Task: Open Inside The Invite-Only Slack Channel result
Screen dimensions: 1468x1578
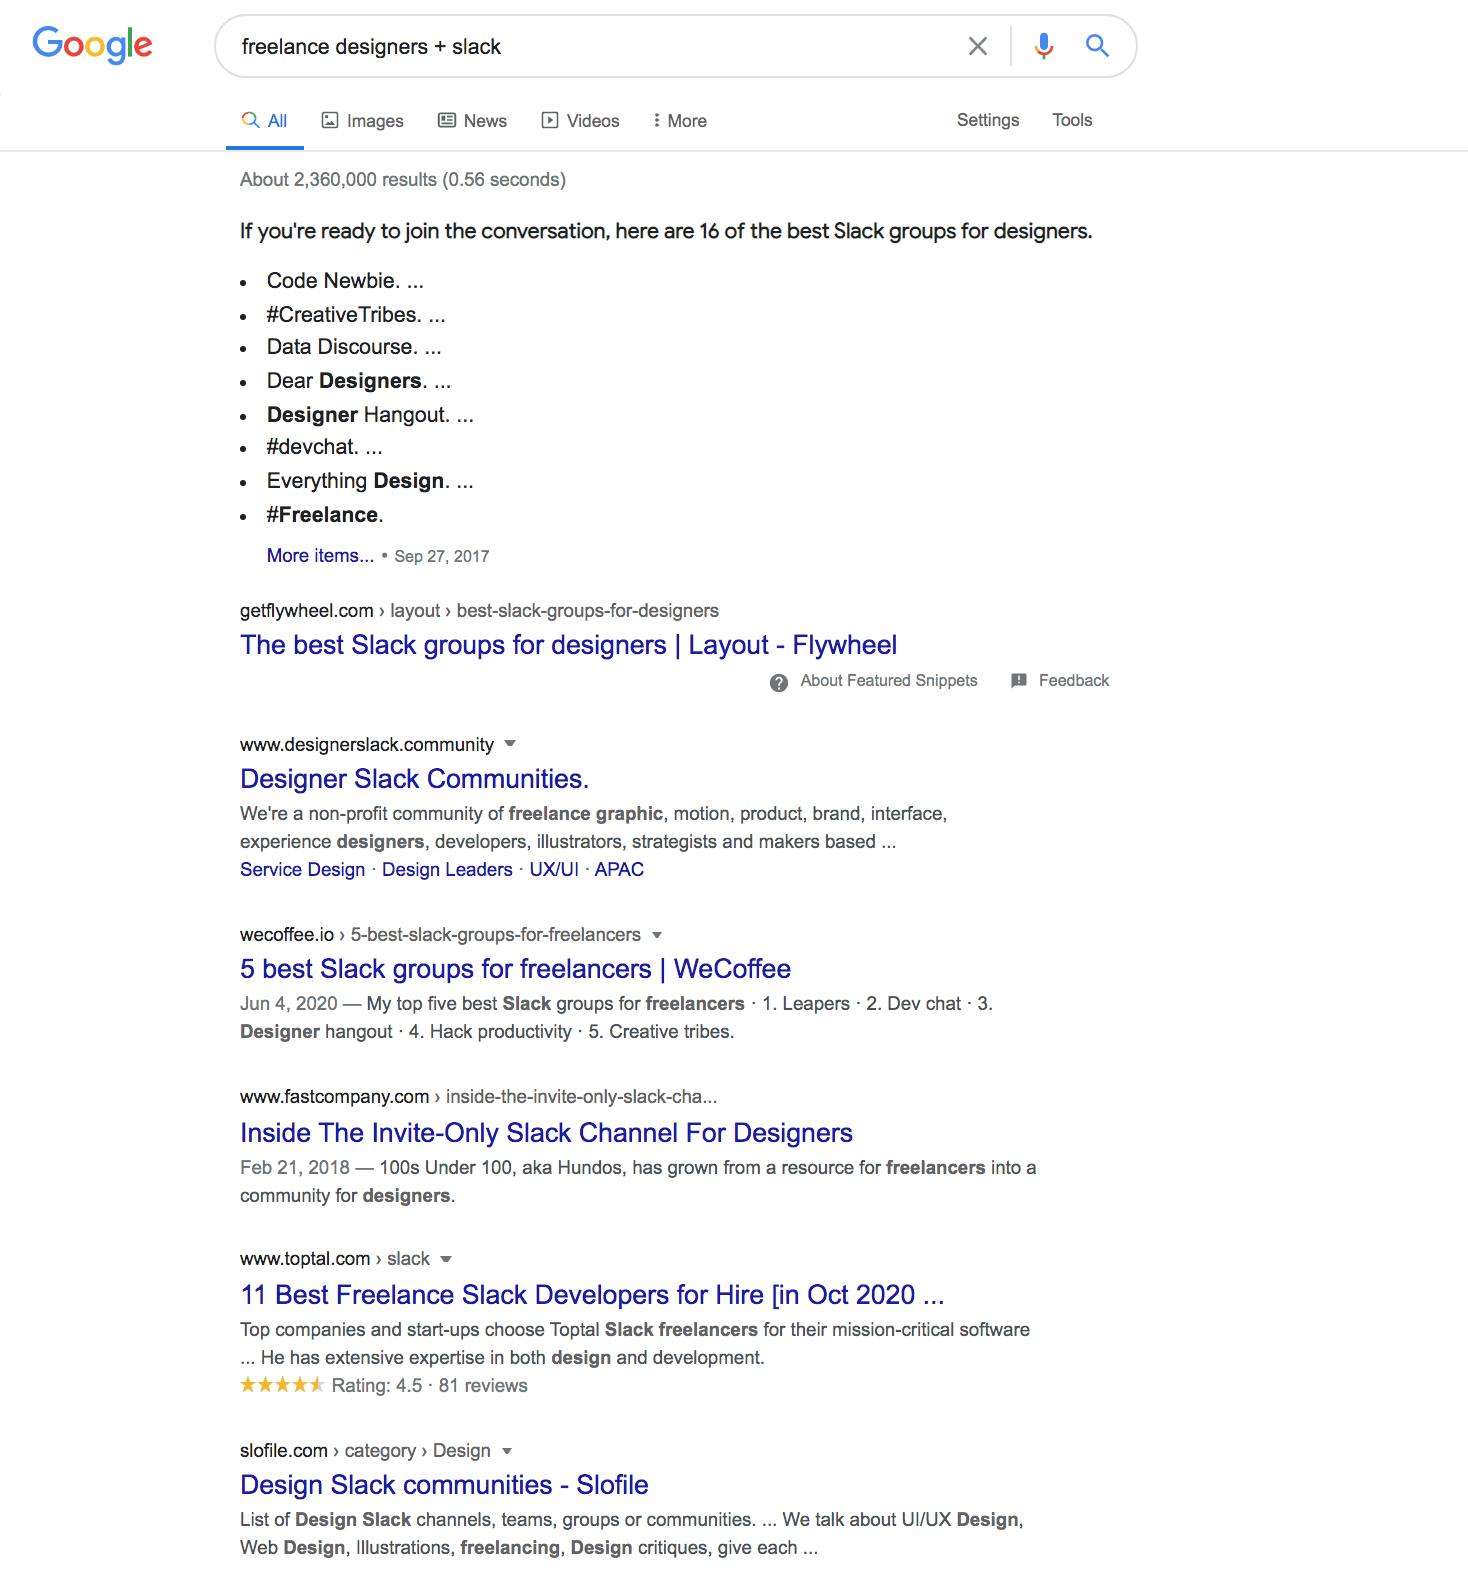Action: [546, 1133]
